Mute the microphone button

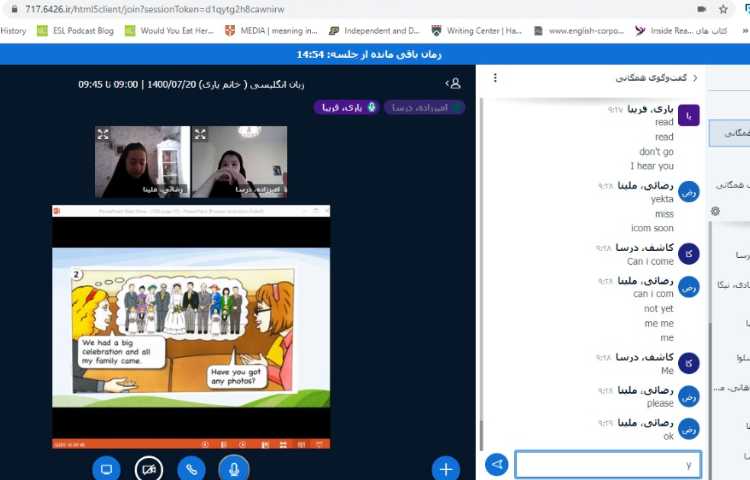[234, 468]
